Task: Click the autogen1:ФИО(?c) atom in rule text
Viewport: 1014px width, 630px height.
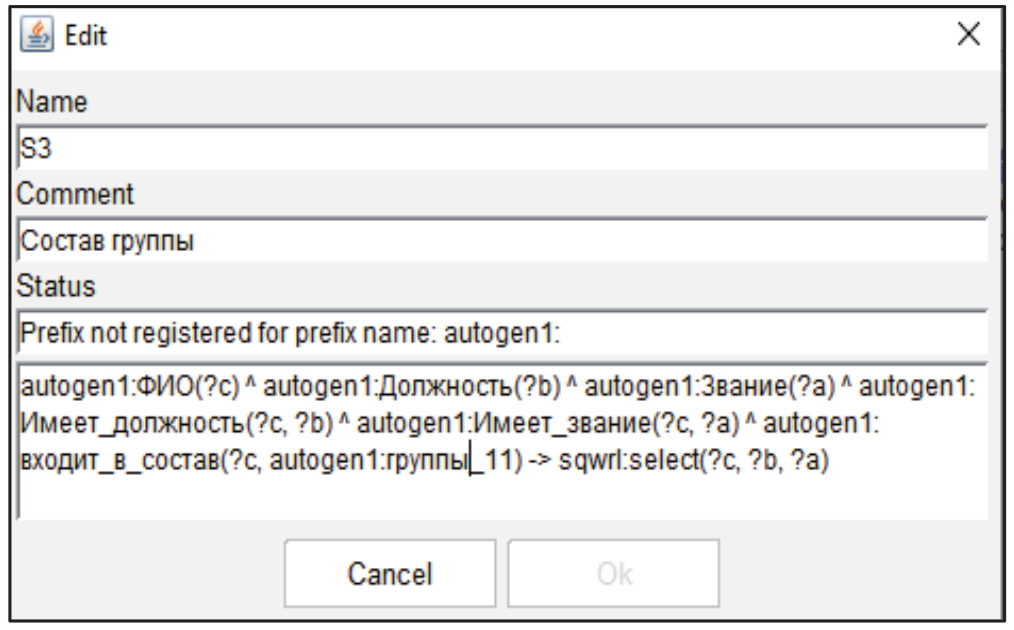Action: pos(97,388)
